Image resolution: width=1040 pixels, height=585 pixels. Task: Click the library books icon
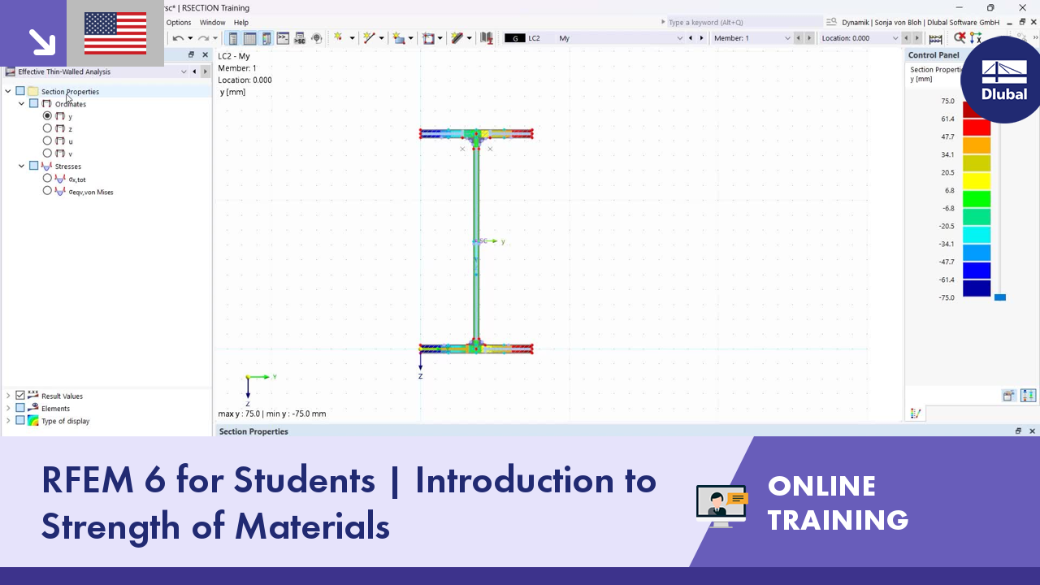487,38
